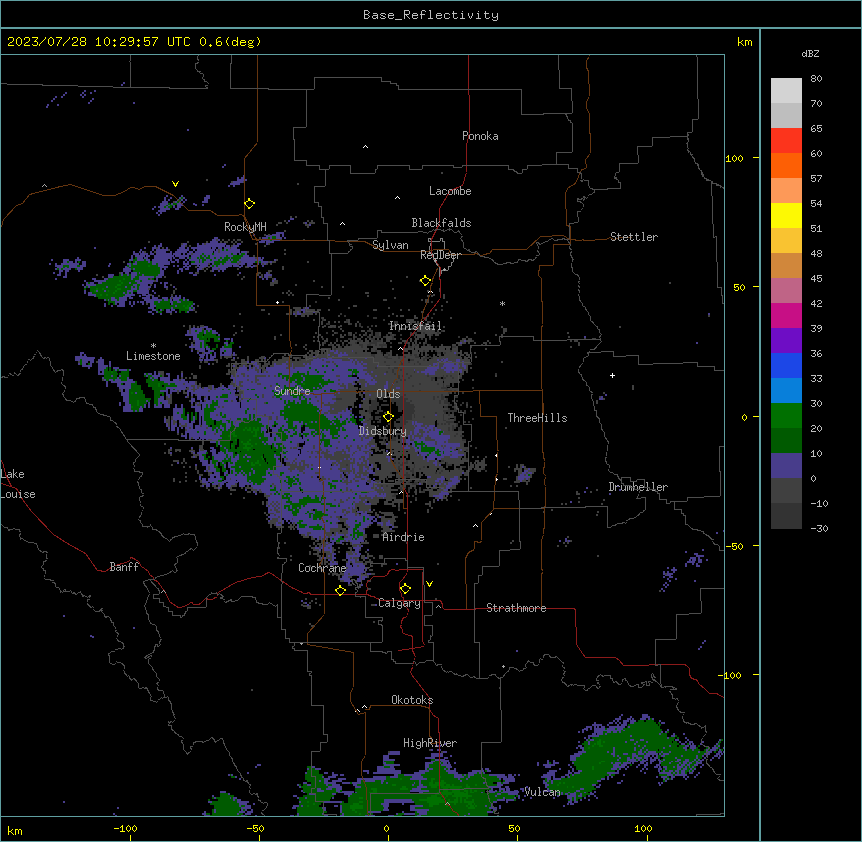Click the white plus marker north of Drumheller
This screenshot has height=842, width=862.
click(x=612, y=375)
